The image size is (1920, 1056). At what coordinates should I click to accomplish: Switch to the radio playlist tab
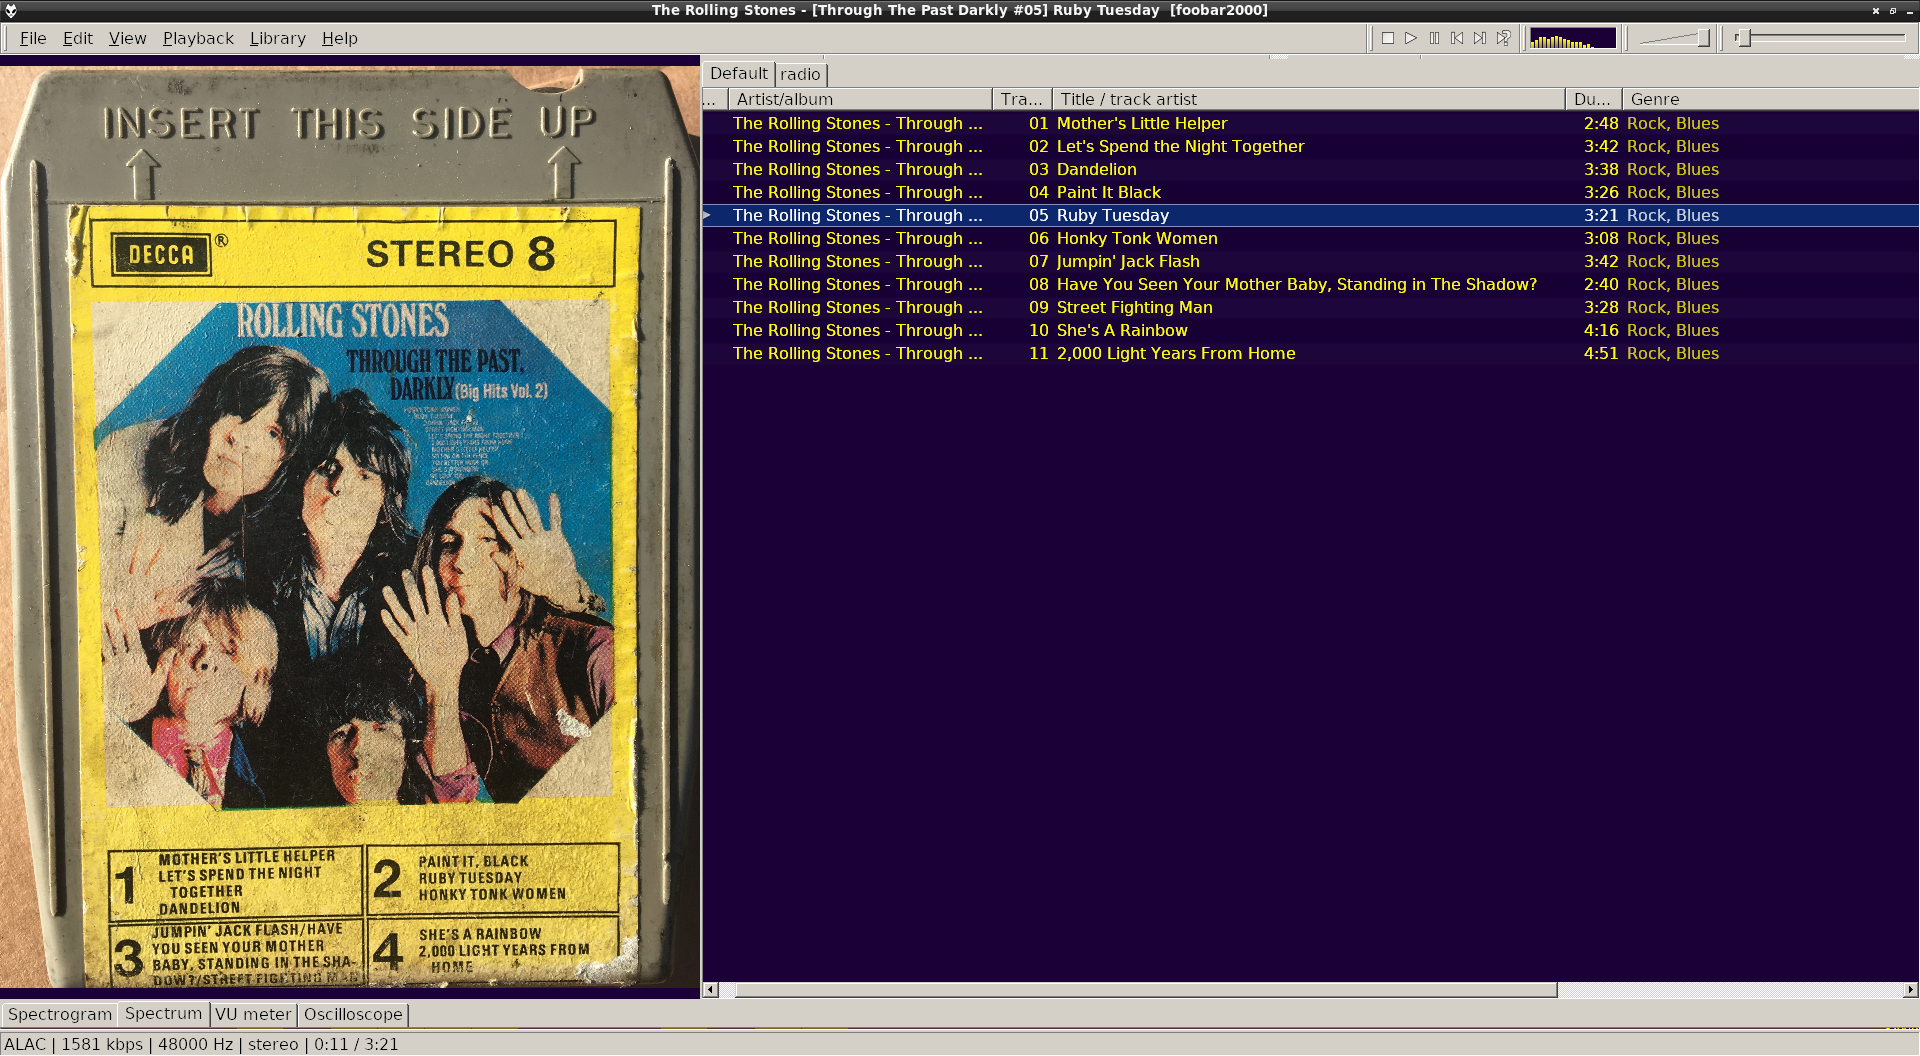(x=800, y=75)
